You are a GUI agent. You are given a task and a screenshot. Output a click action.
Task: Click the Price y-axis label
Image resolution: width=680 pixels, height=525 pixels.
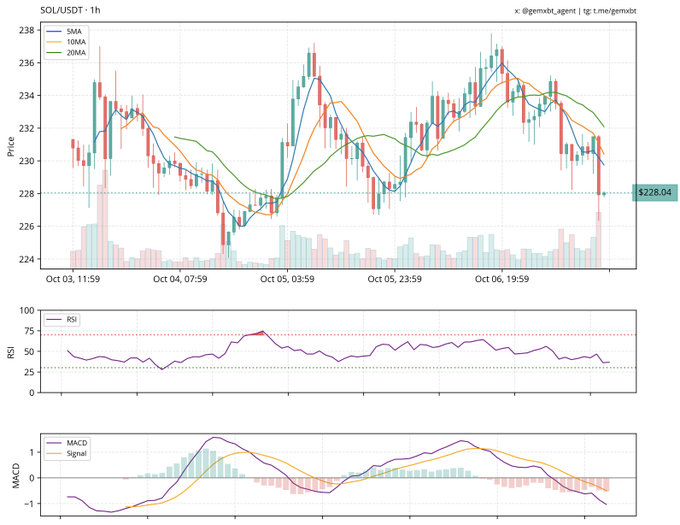[10, 147]
